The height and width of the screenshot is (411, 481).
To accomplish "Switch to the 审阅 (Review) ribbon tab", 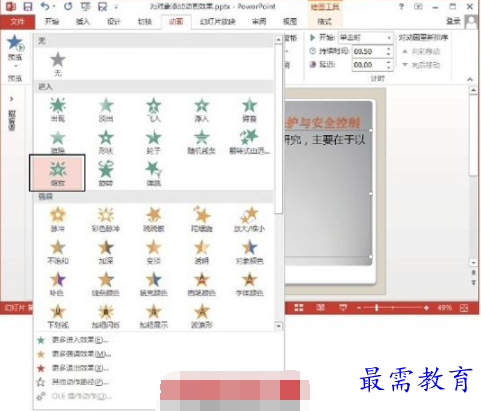I will (259, 22).
